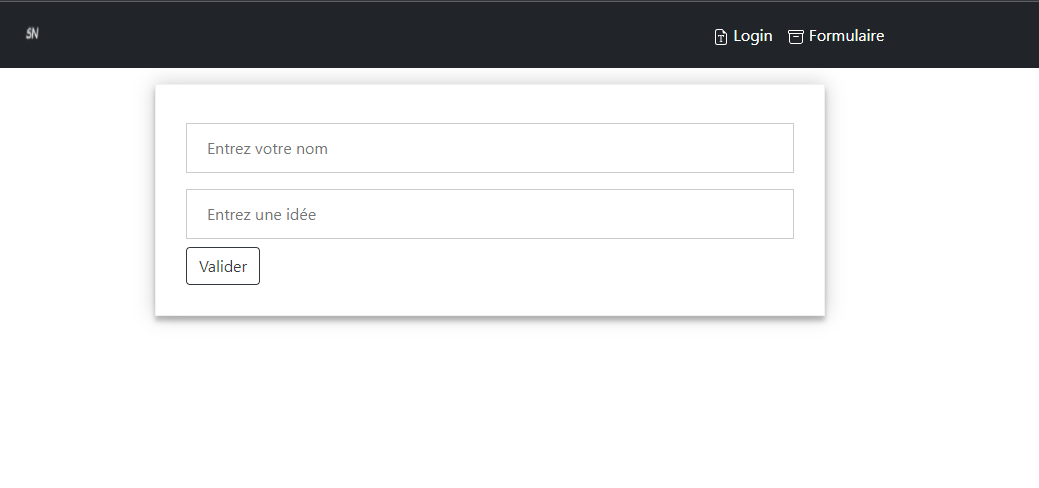Click the empty dark navbar between logo and Login
Viewport: 1039px width, 488px height.
click(371, 34)
